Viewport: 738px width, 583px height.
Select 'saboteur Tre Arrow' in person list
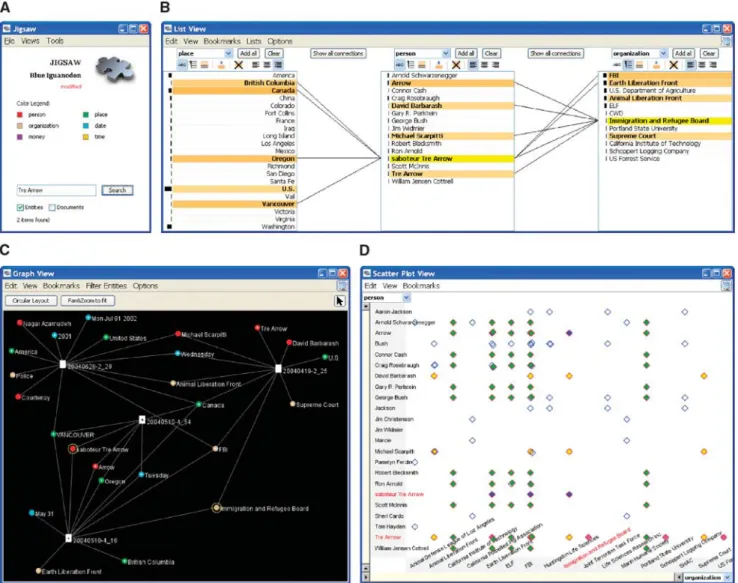[x=450, y=159]
